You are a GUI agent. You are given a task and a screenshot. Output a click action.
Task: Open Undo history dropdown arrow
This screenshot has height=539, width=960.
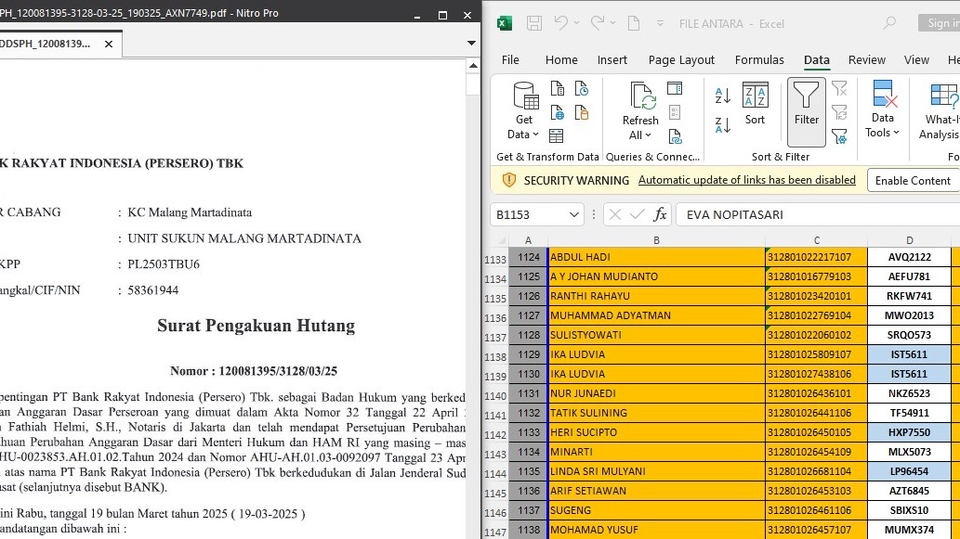pos(577,23)
